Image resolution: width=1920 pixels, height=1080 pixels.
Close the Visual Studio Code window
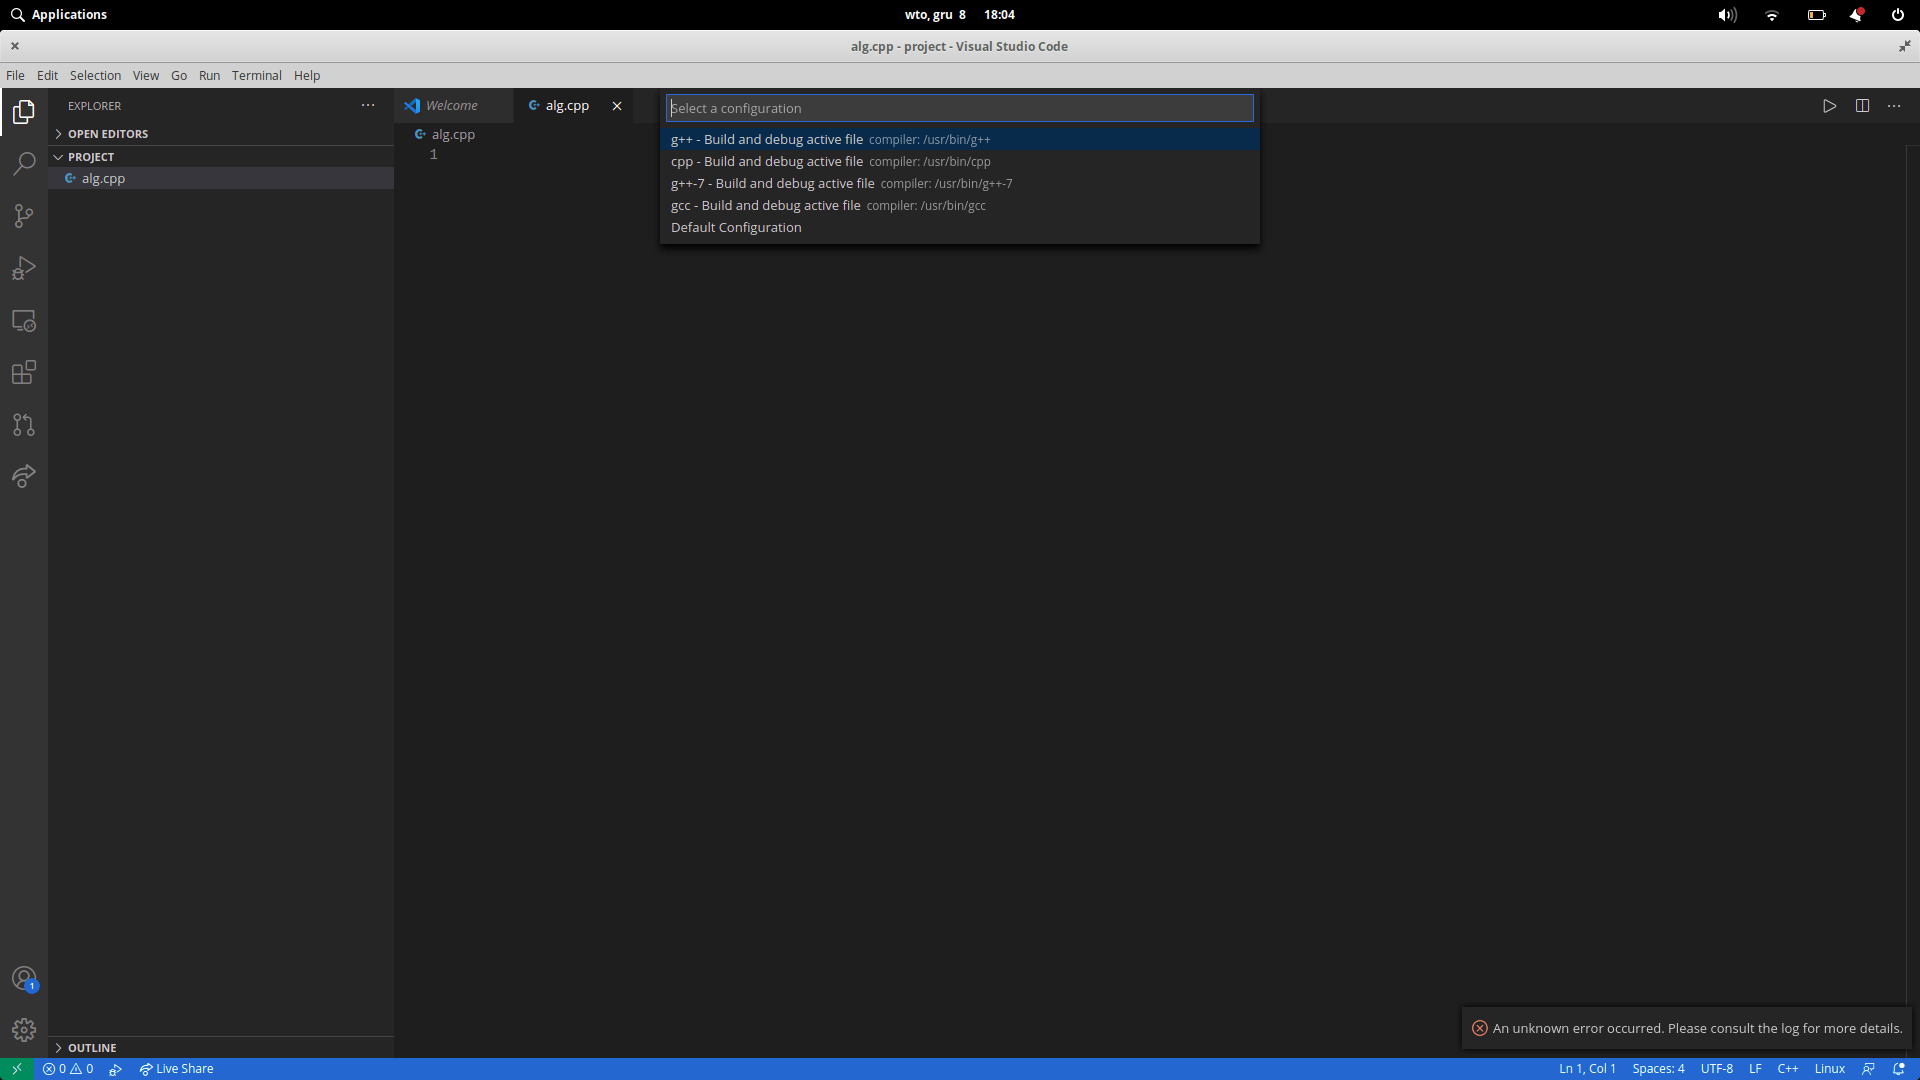coord(15,46)
